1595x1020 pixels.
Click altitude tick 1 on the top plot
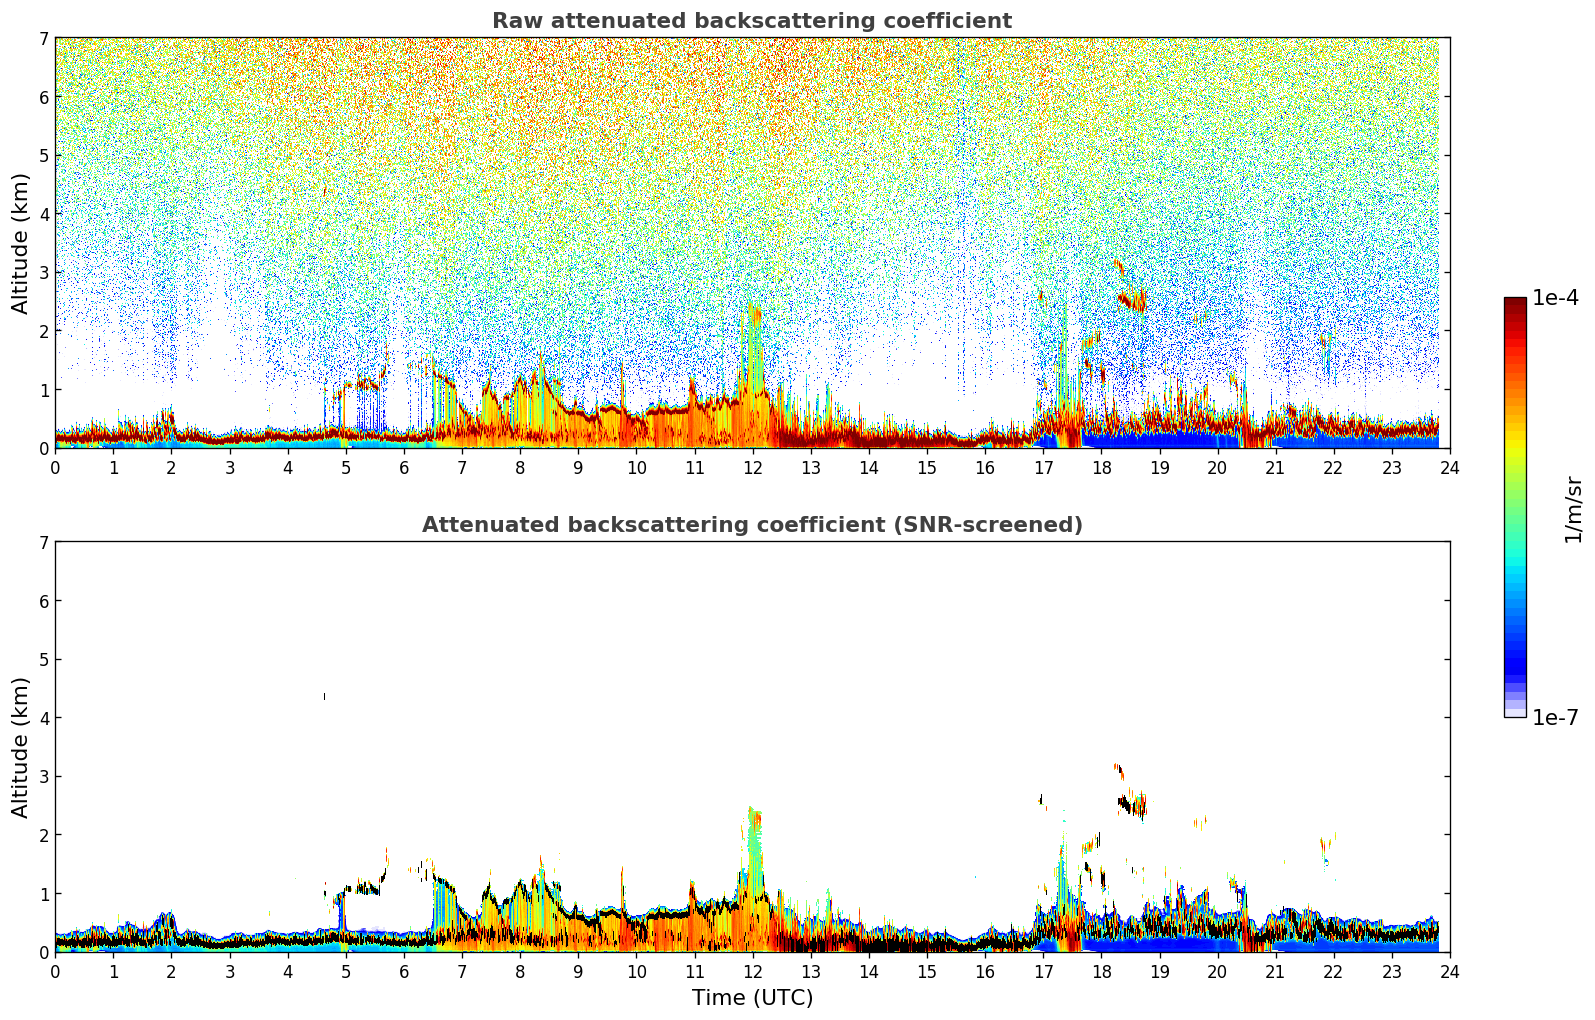[43, 390]
